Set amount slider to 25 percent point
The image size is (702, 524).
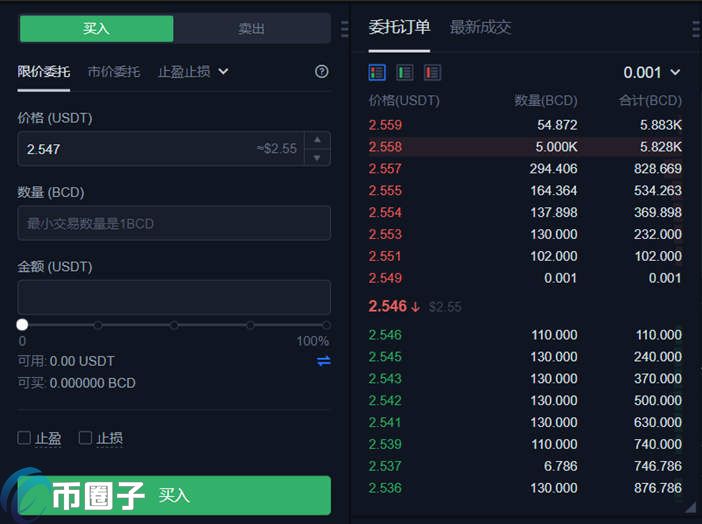click(98, 325)
